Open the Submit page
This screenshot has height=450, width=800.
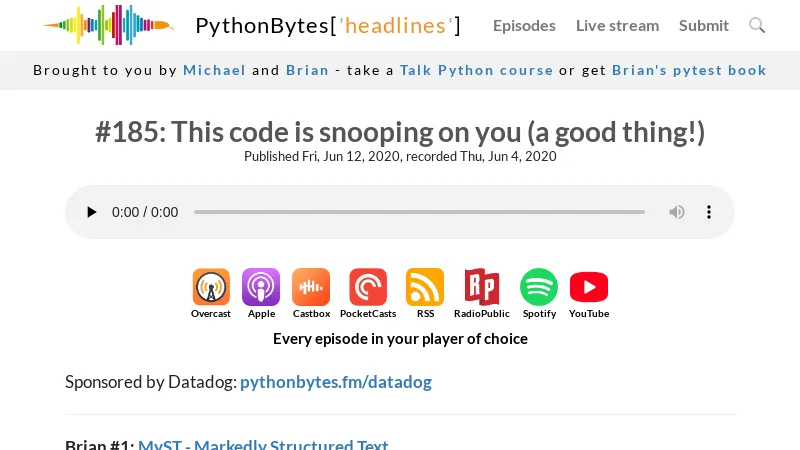click(704, 25)
